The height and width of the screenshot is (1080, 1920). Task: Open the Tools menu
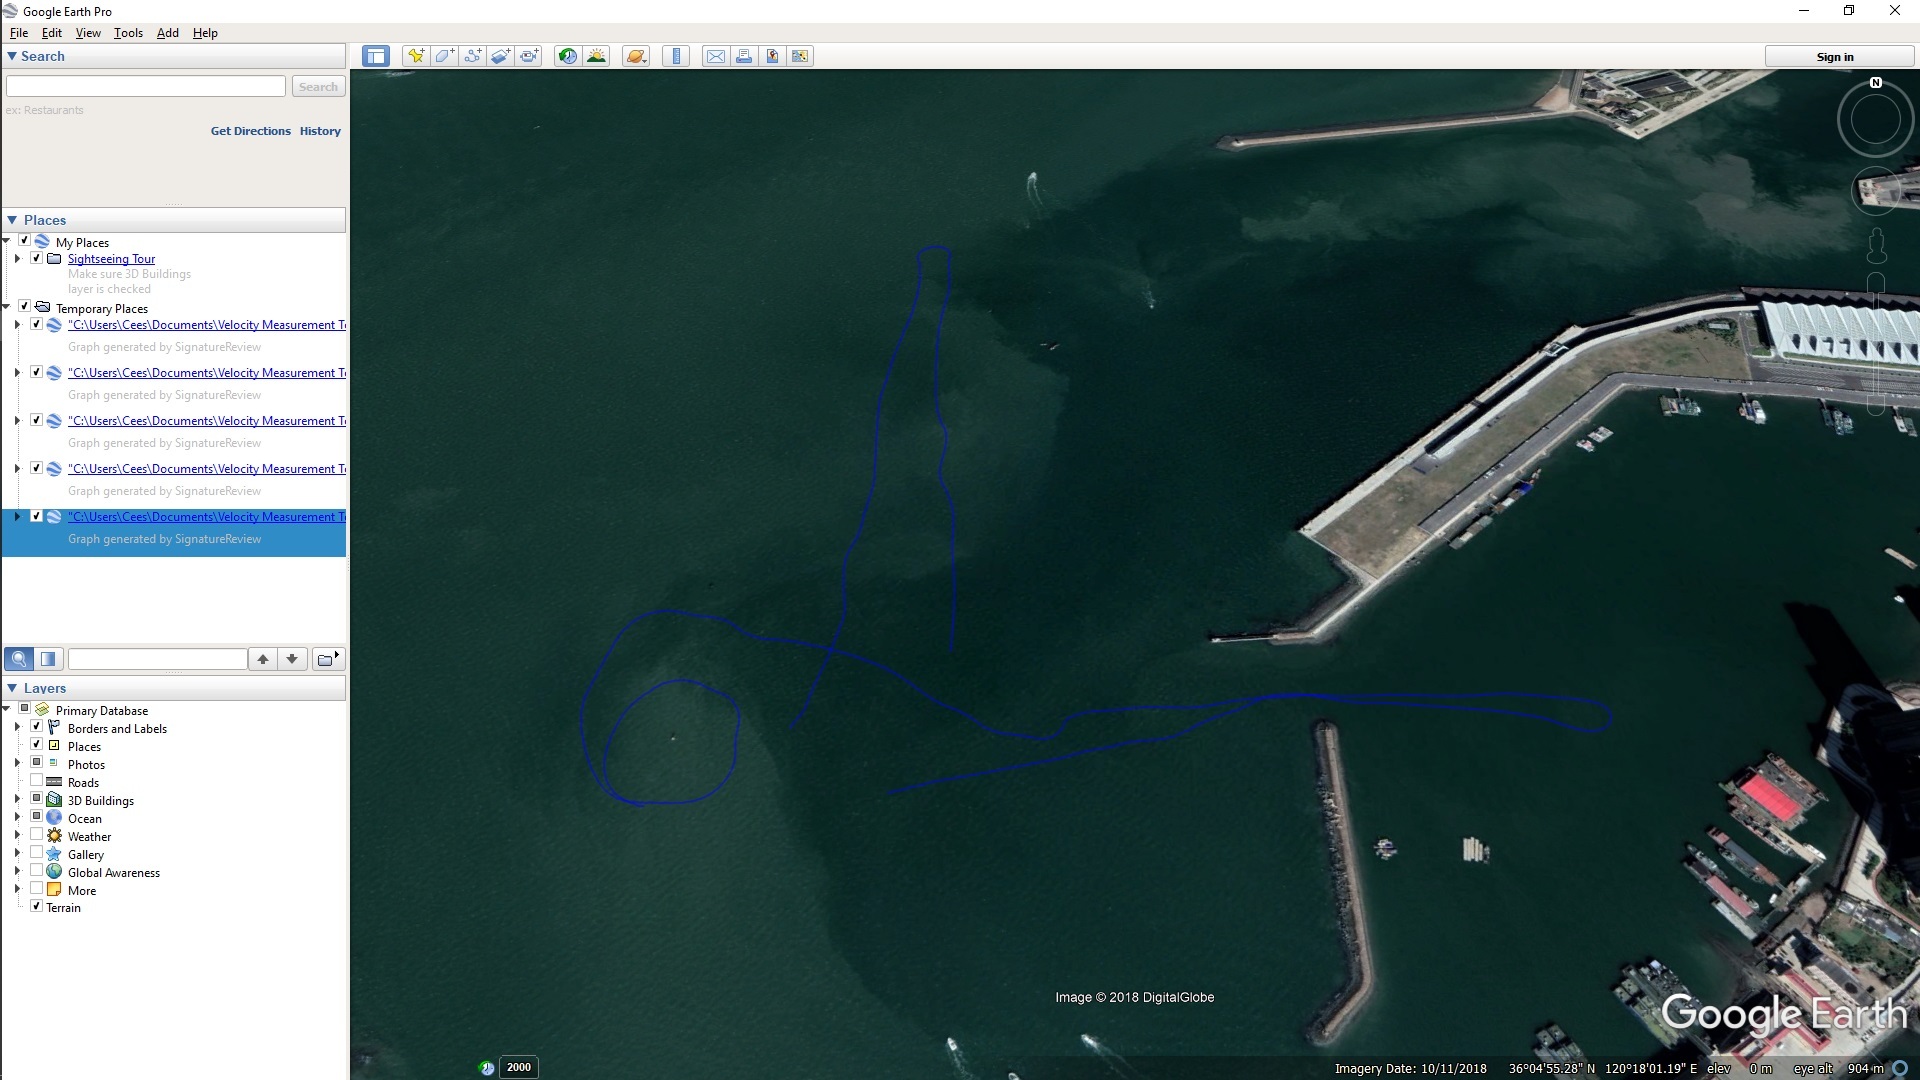coord(128,33)
